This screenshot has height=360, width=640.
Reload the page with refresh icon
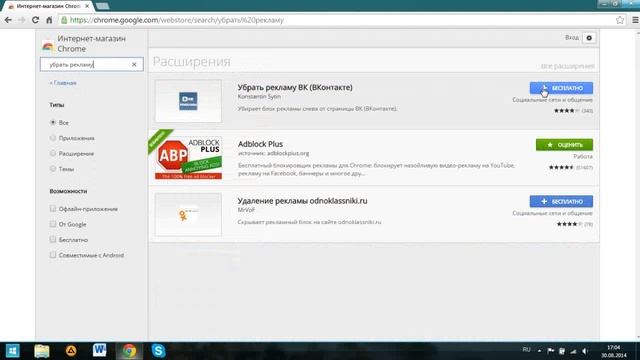pos(36,20)
